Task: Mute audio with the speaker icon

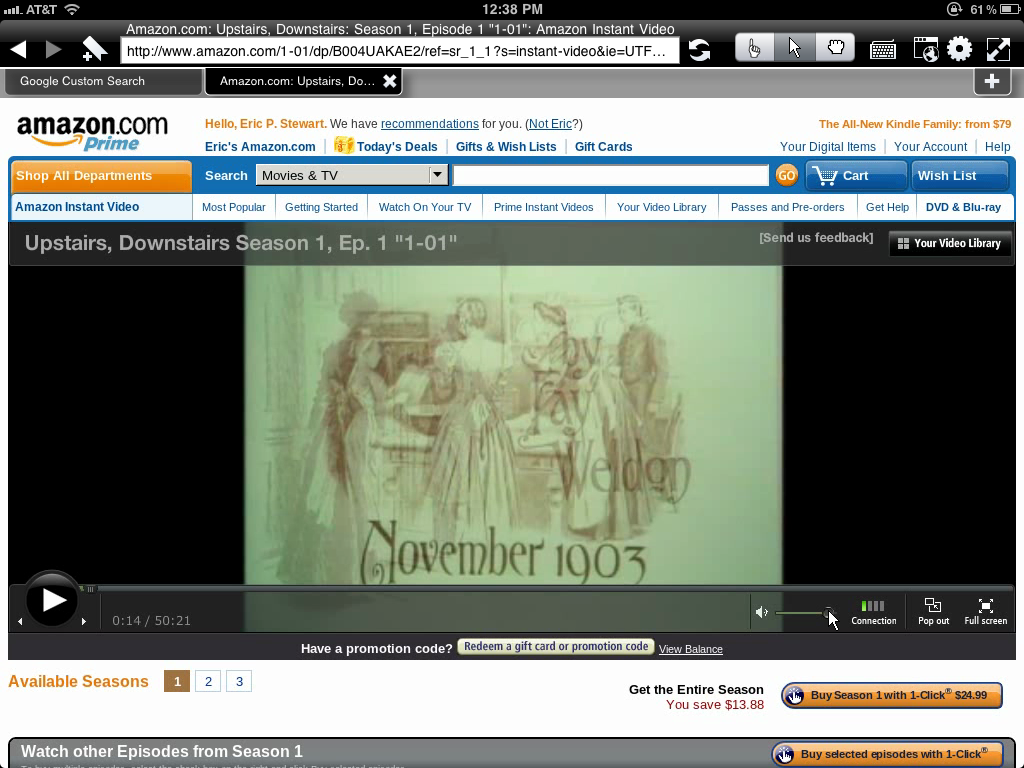Action: (761, 613)
